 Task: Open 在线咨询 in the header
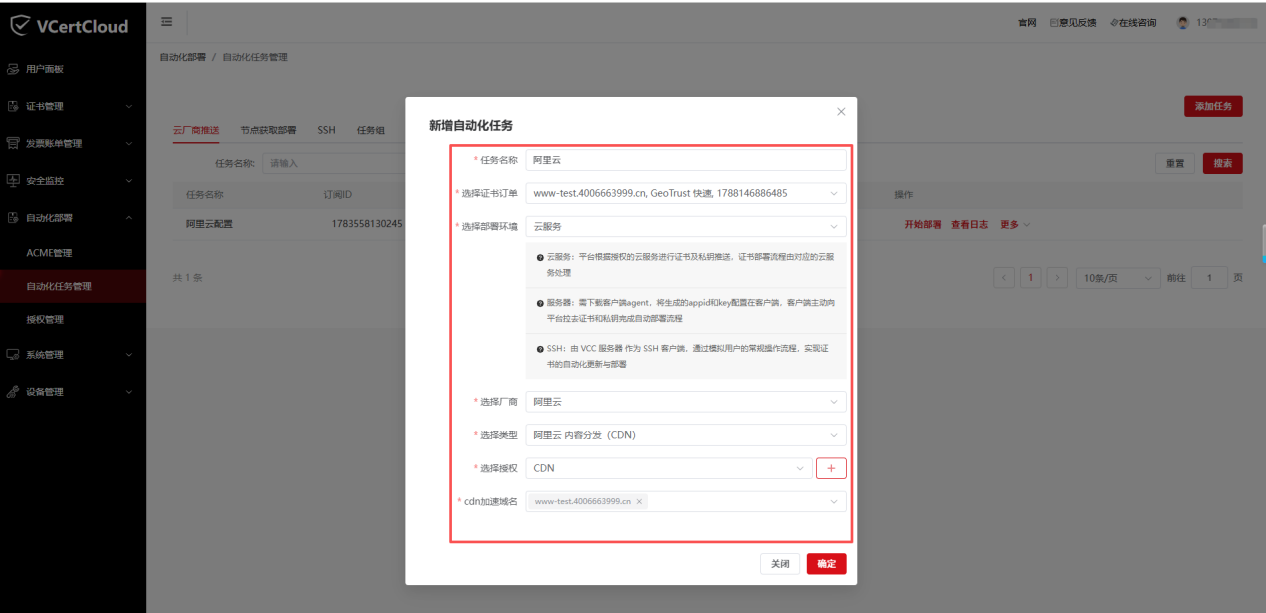click(x=1133, y=22)
